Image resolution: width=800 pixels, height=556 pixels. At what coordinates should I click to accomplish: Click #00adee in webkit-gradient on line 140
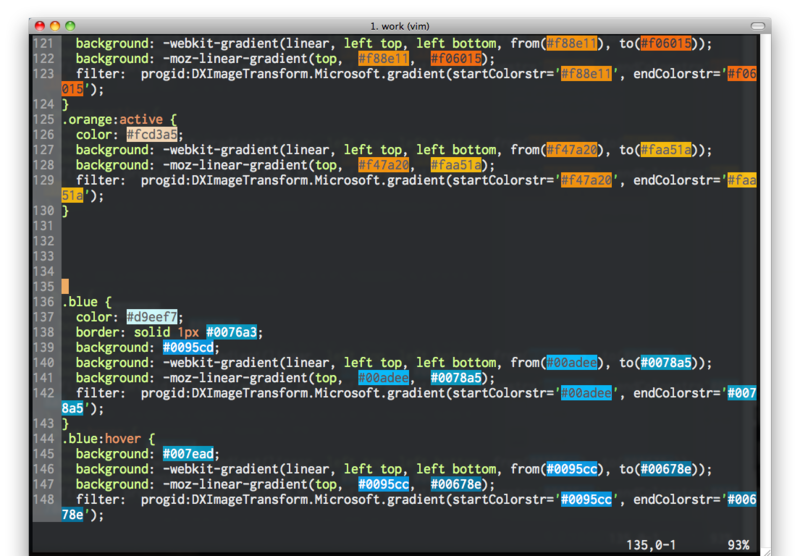pos(572,363)
